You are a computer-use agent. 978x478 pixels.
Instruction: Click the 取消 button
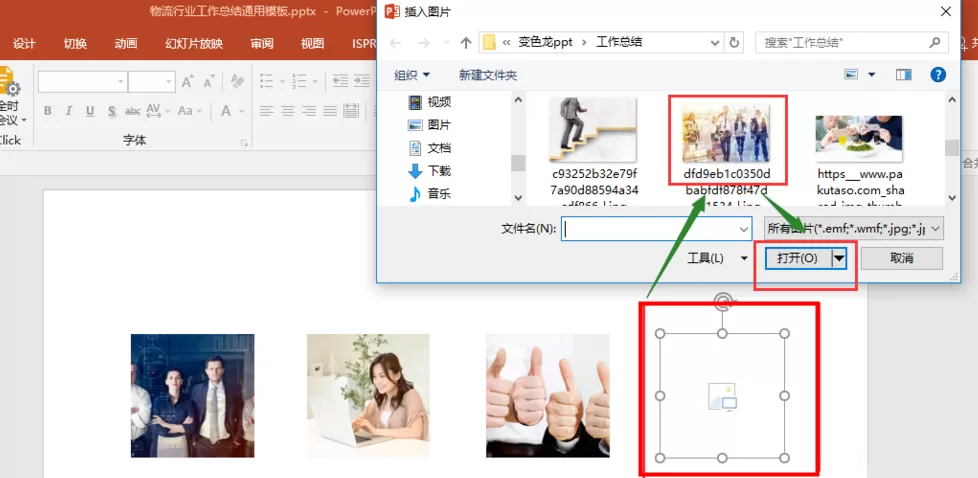coord(902,258)
